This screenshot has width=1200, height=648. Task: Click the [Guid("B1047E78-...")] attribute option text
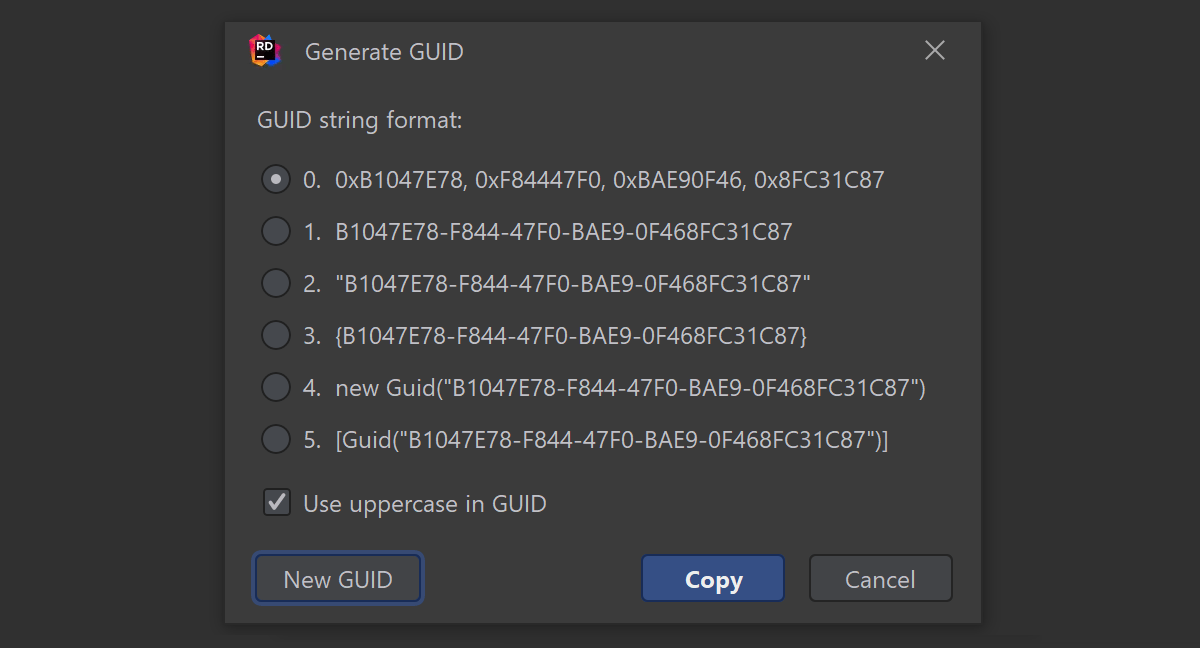coord(612,439)
